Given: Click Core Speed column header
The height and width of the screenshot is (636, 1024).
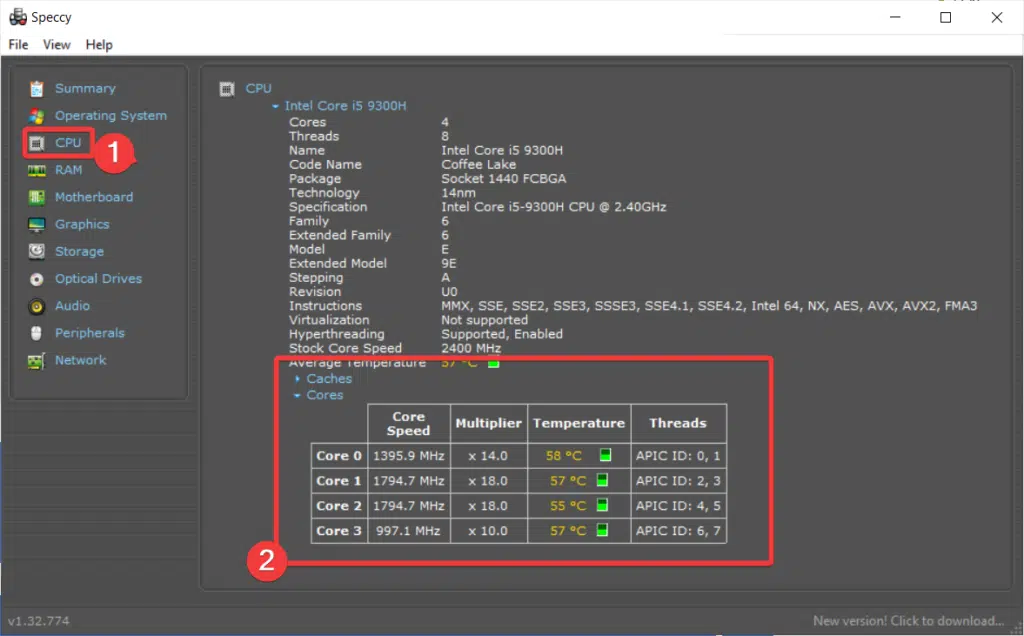Looking at the screenshot, I should pos(409,423).
